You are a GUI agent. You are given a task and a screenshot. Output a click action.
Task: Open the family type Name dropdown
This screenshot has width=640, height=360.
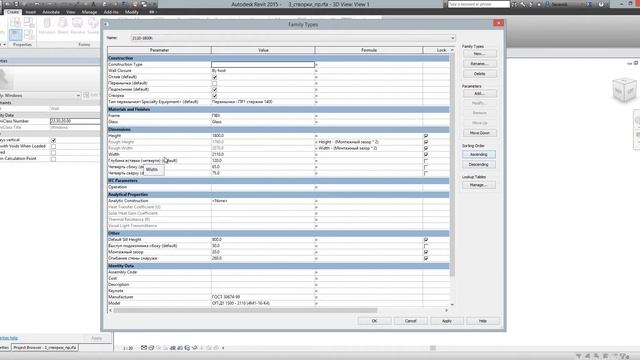point(452,38)
